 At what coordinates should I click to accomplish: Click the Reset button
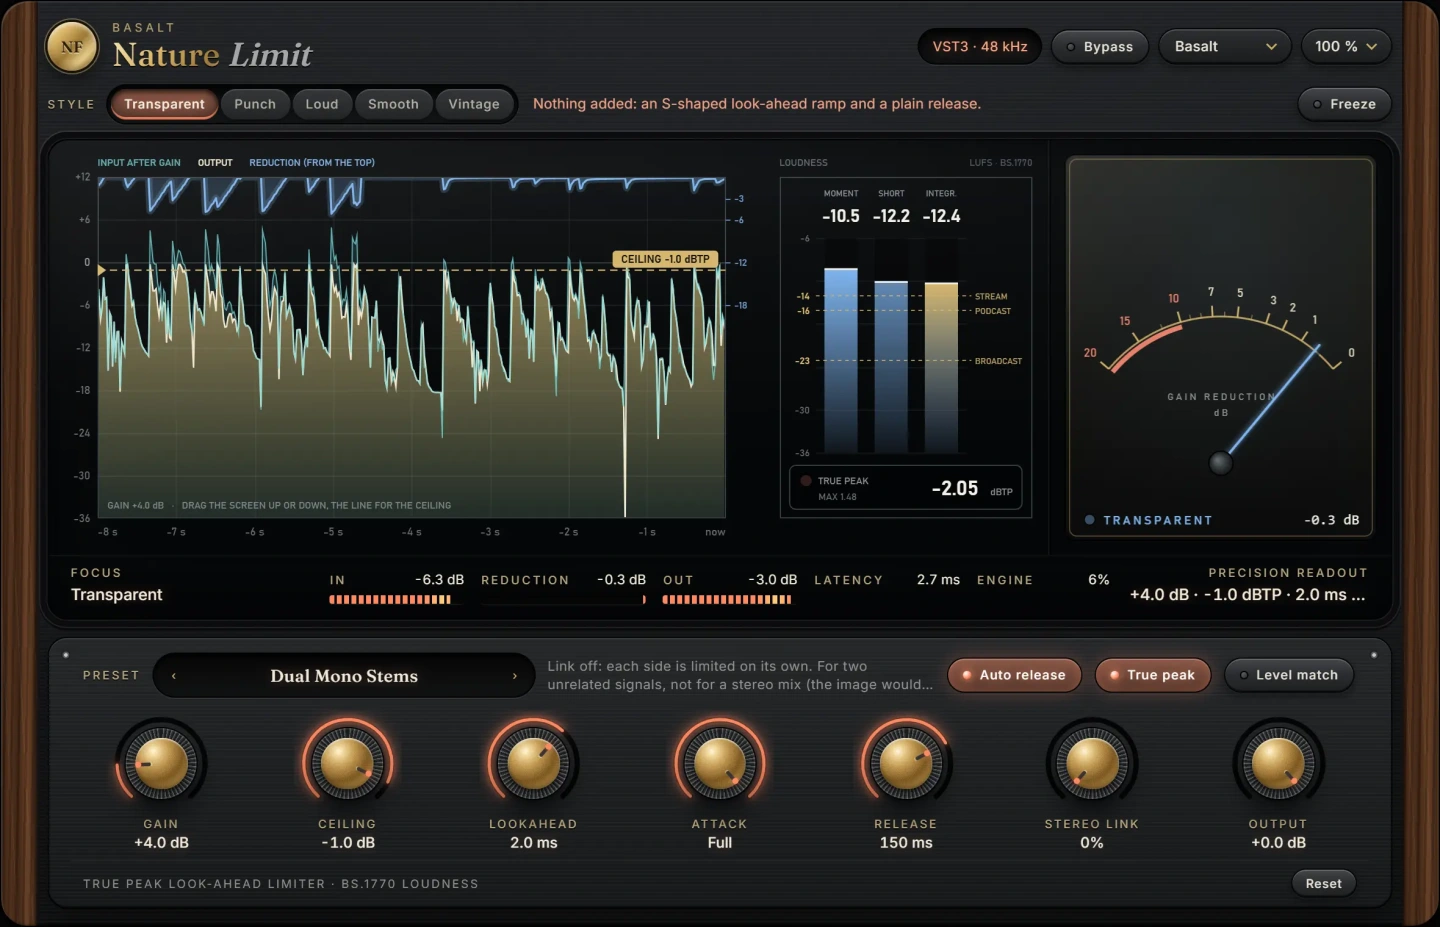1323,883
